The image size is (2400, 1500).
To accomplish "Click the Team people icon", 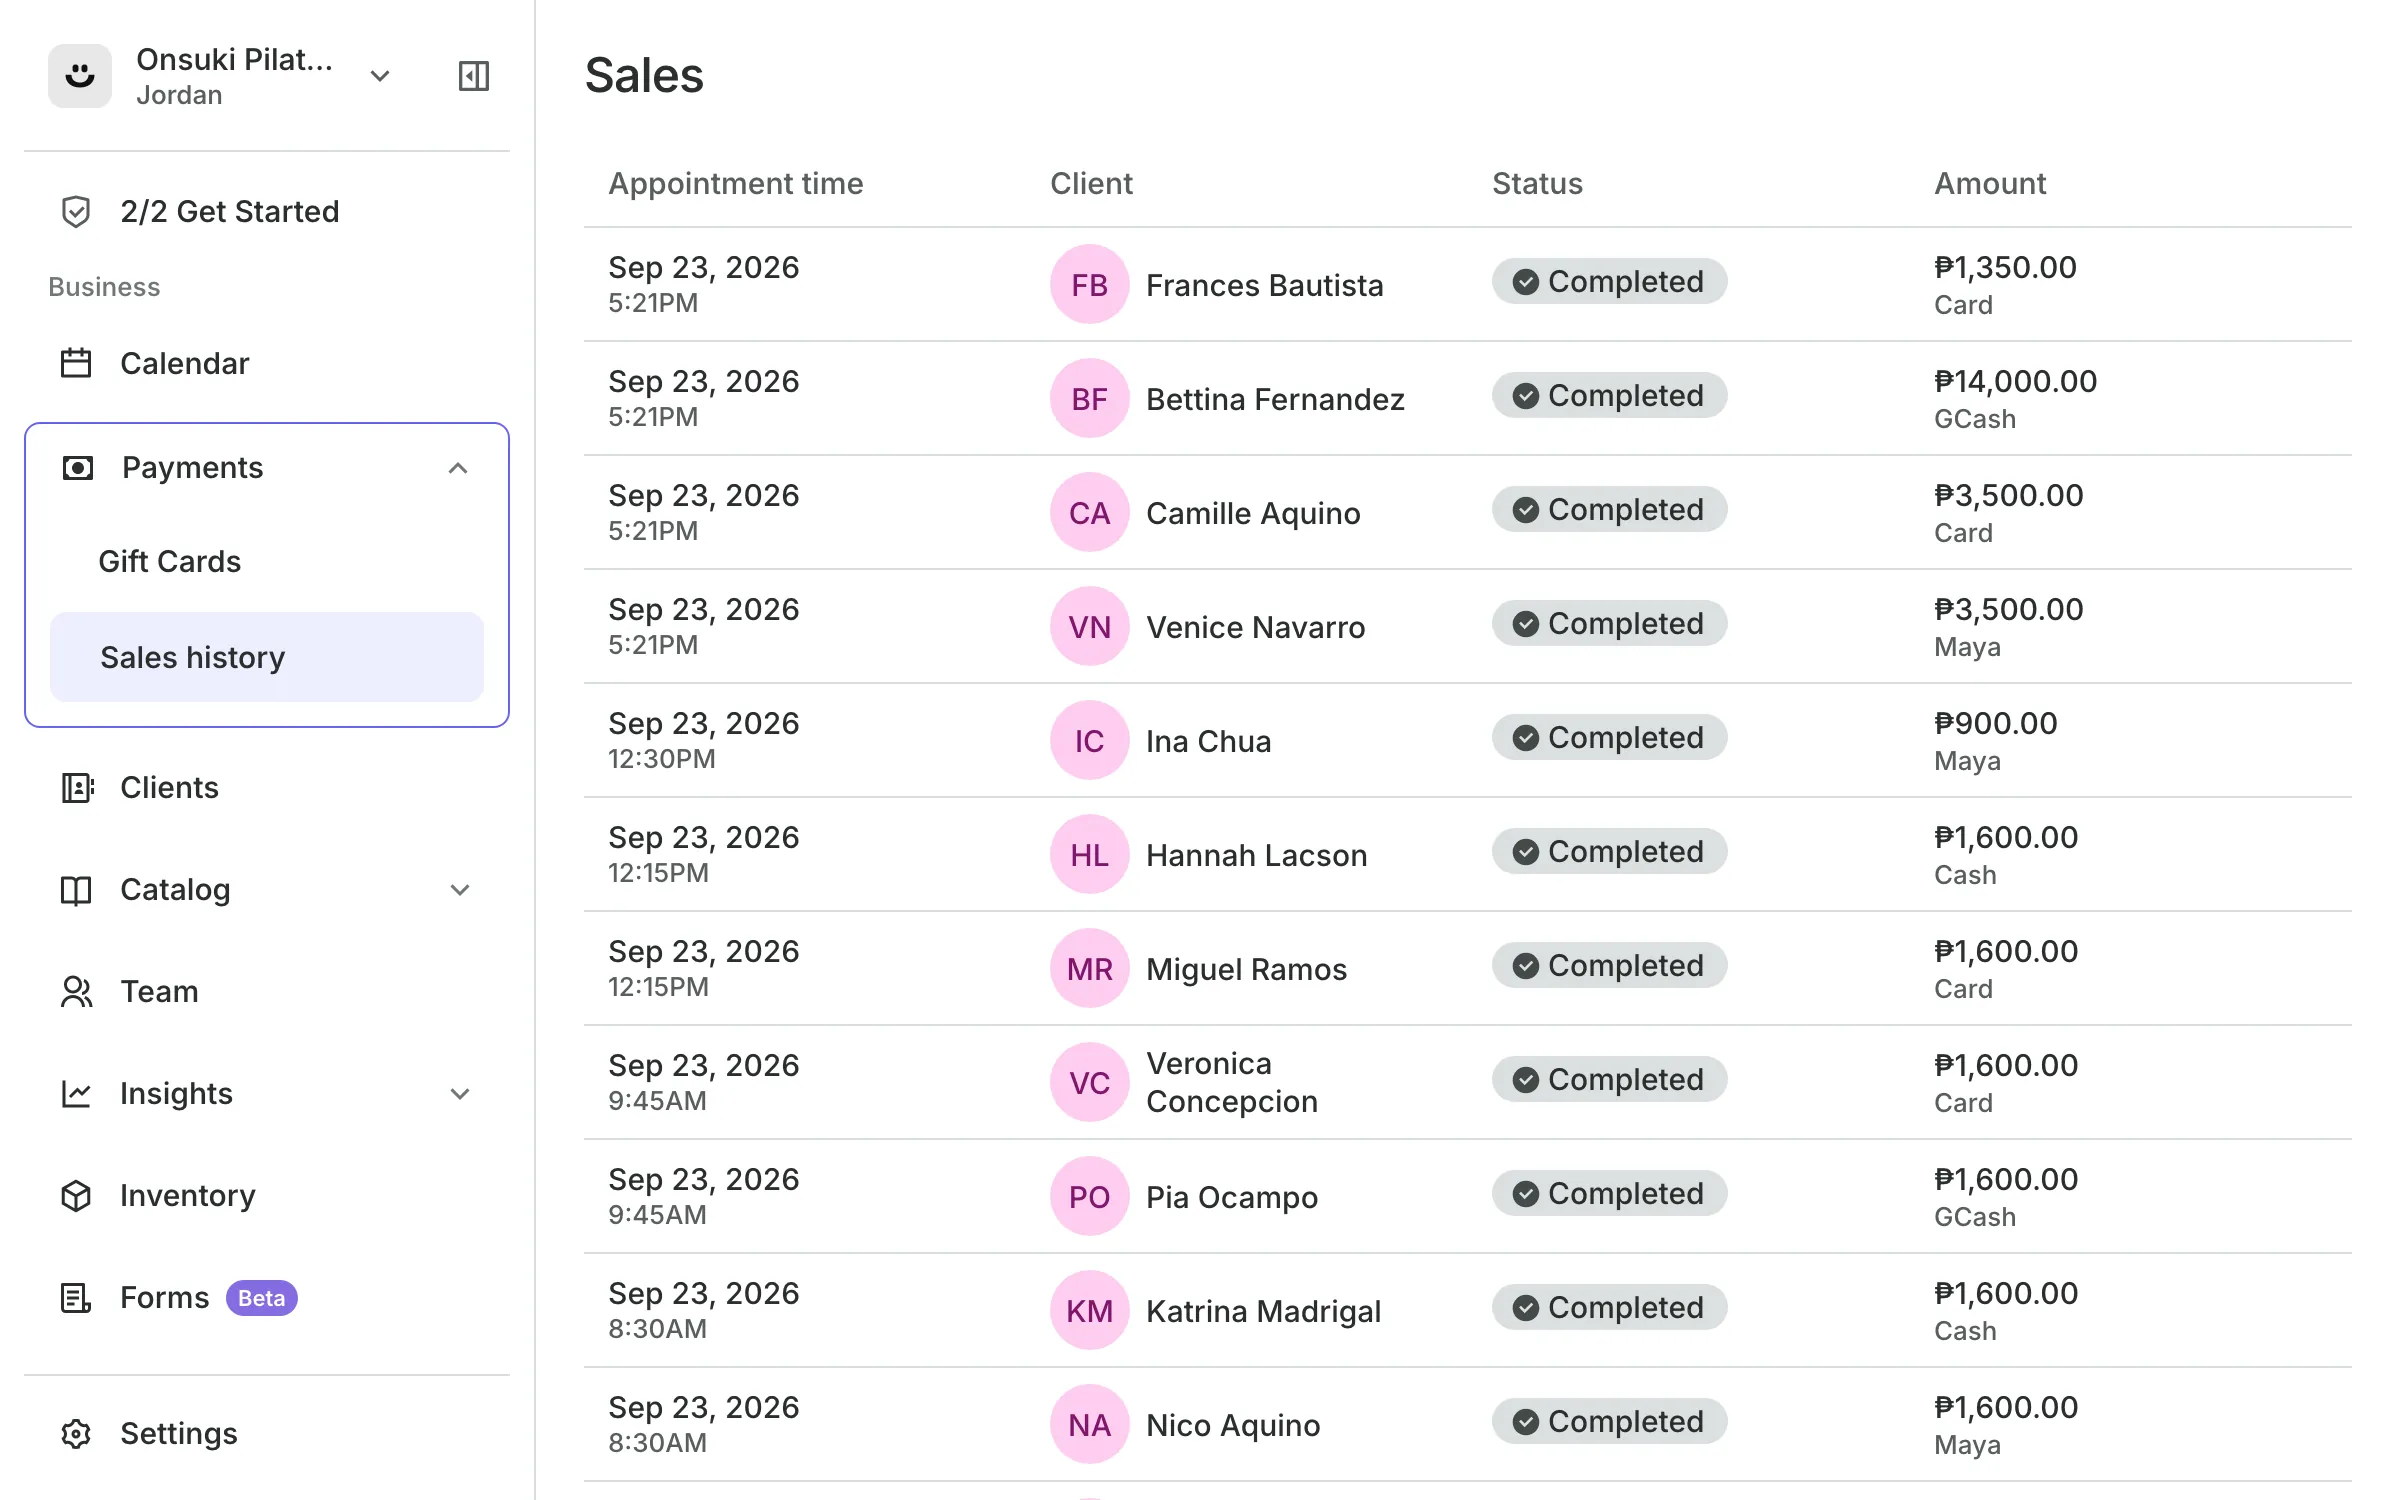I will click(x=76, y=992).
